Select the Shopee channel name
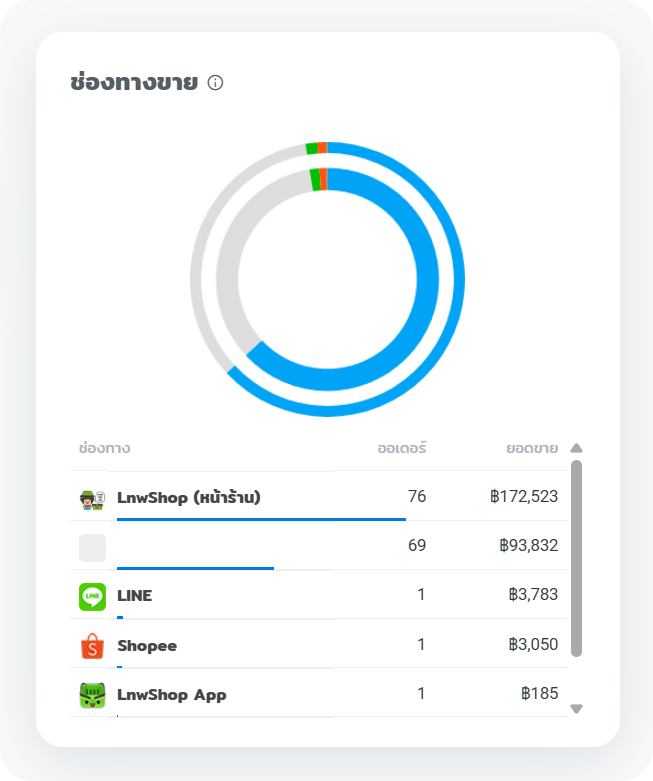This screenshot has height=781, width=653. click(x=147, y=646)
